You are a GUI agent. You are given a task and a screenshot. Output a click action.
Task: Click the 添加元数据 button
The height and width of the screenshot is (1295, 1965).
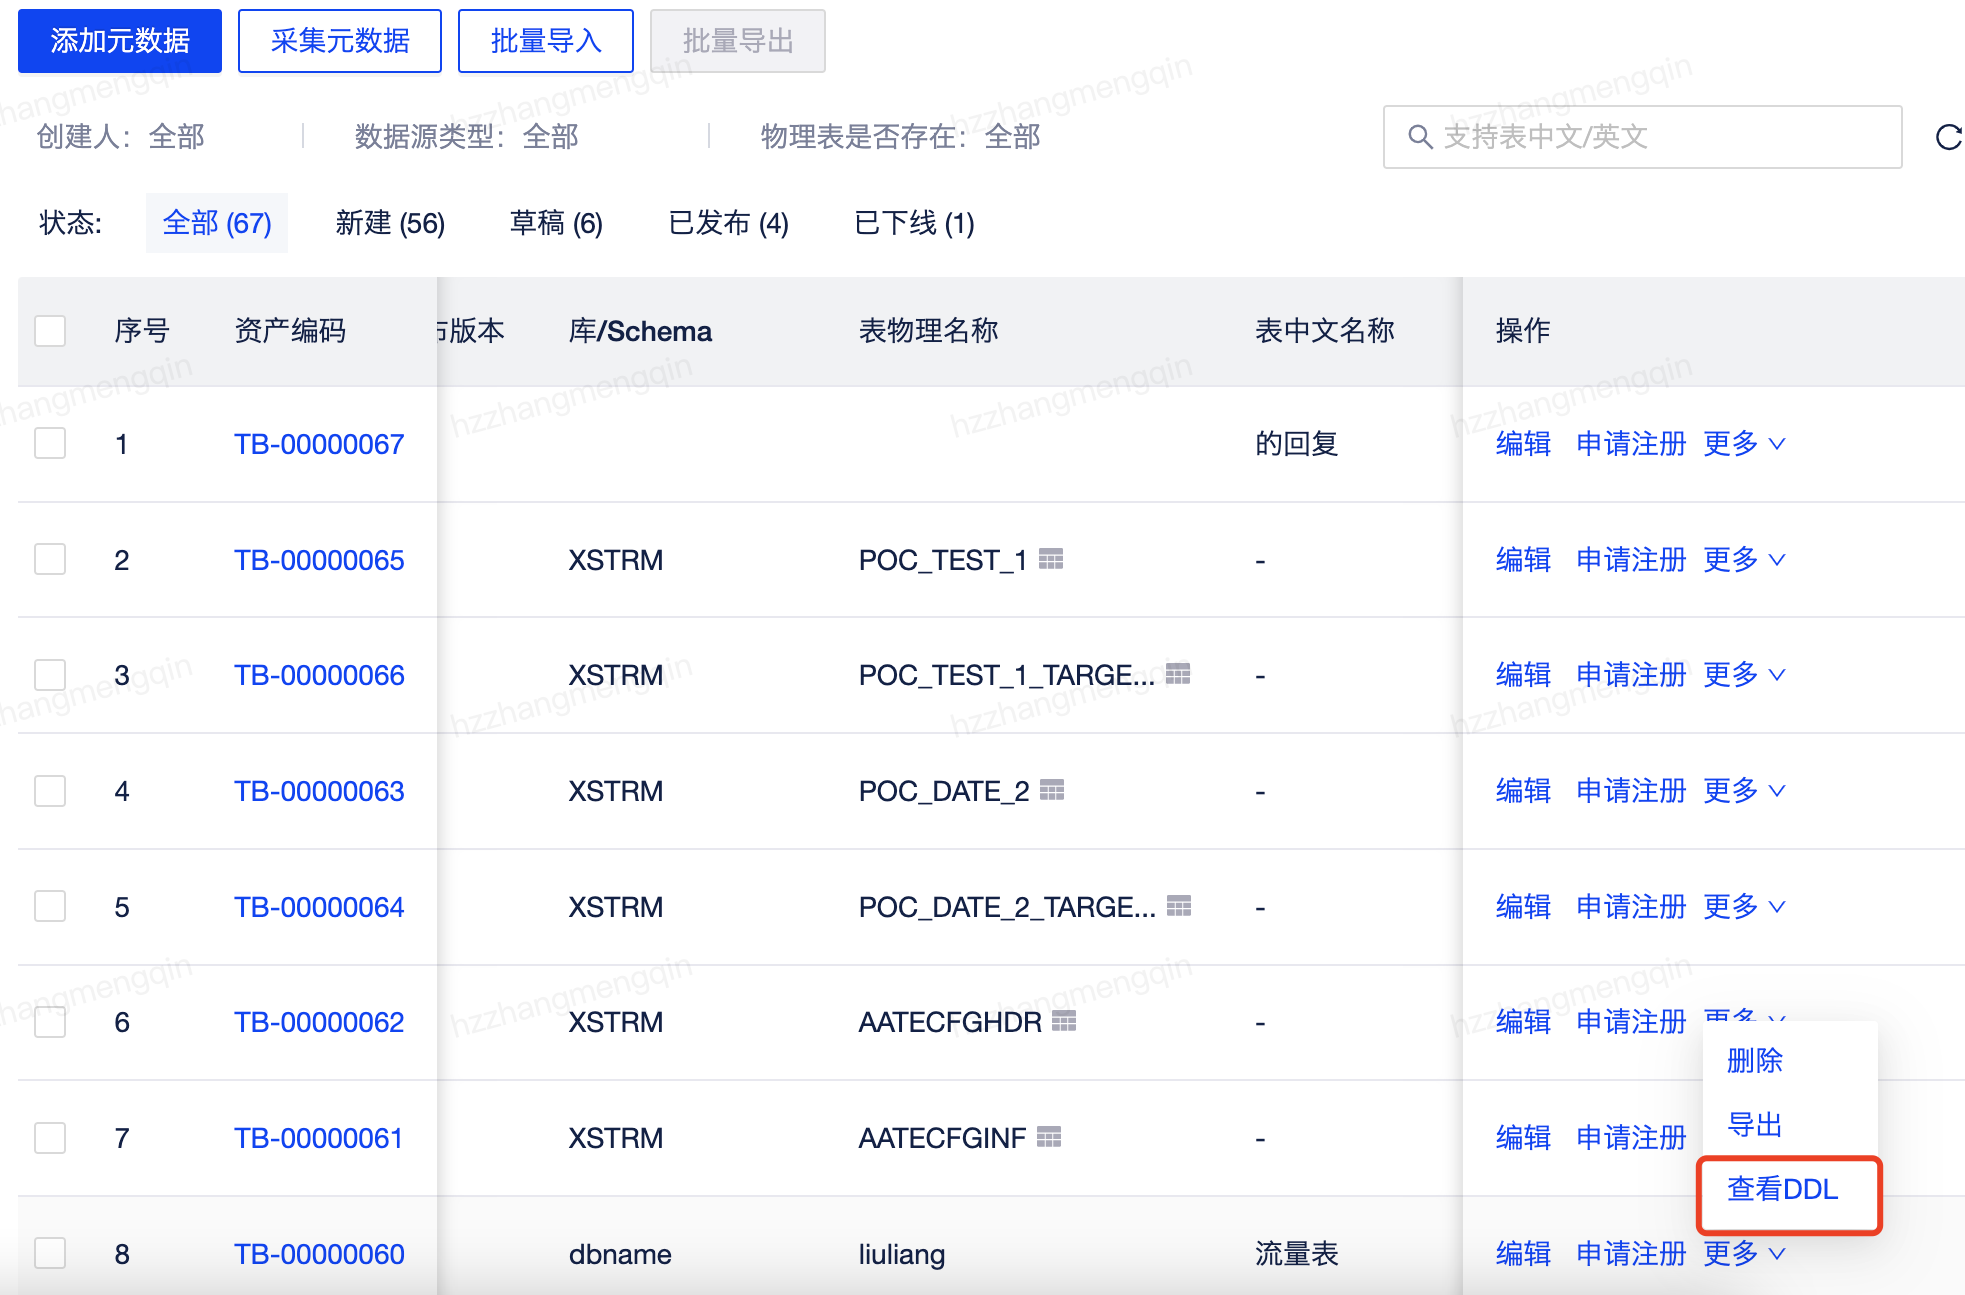(119, 40)
